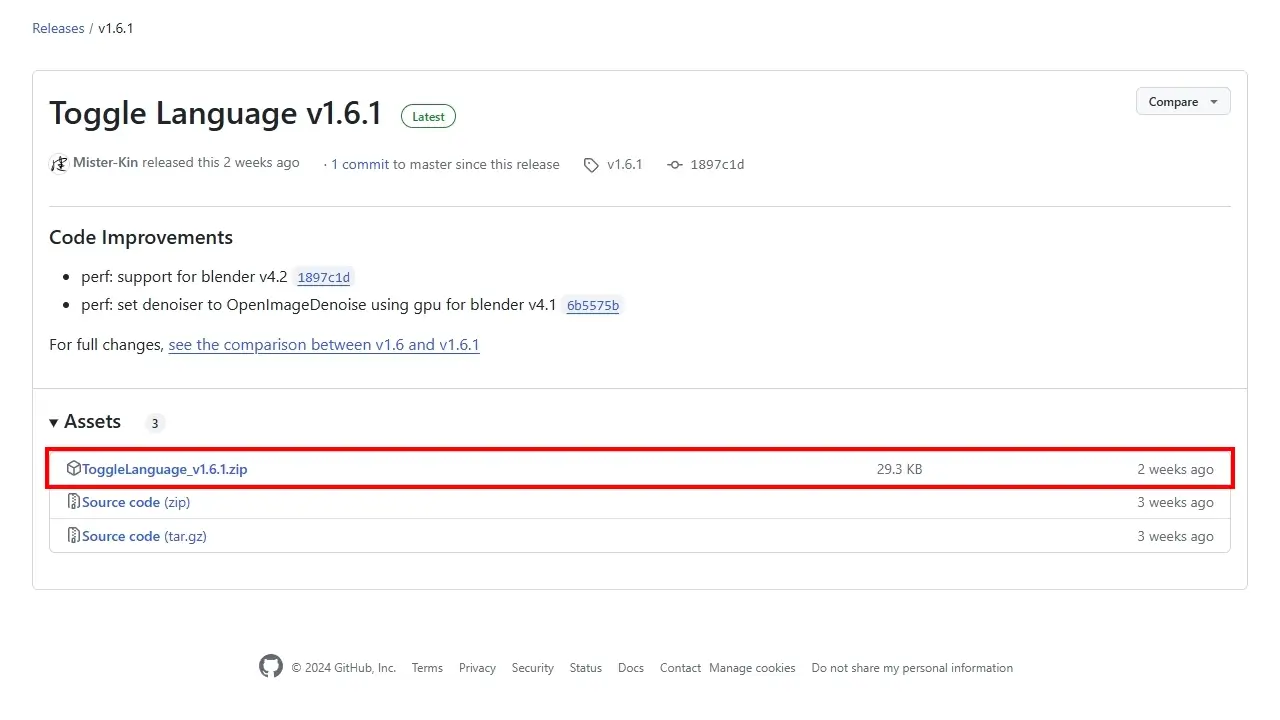The height and width of the screenshot is (720, 1280).
Task: Download Source code (tar.gz)
Action: (144, 536)
